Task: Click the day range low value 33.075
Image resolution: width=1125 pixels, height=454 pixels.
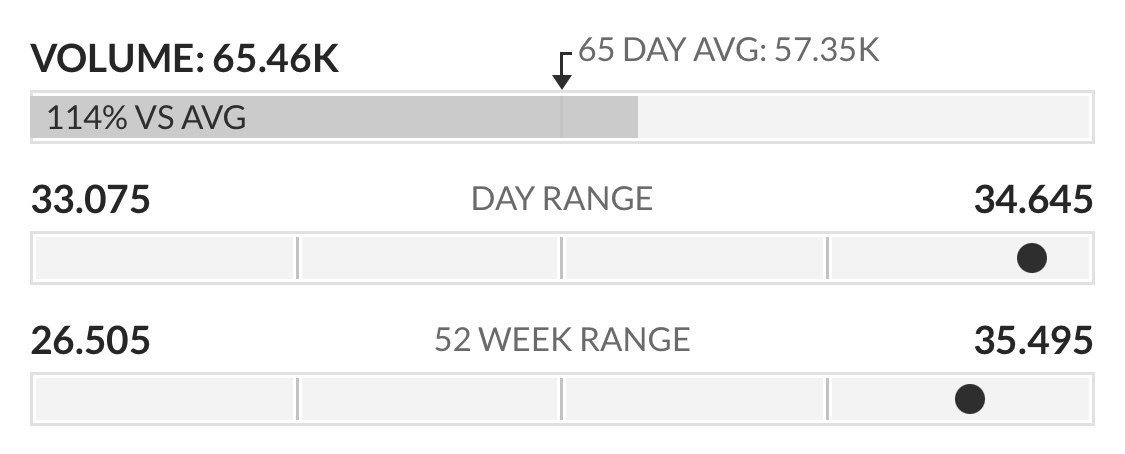Action: pyautogui.click(x=90, y=199)
